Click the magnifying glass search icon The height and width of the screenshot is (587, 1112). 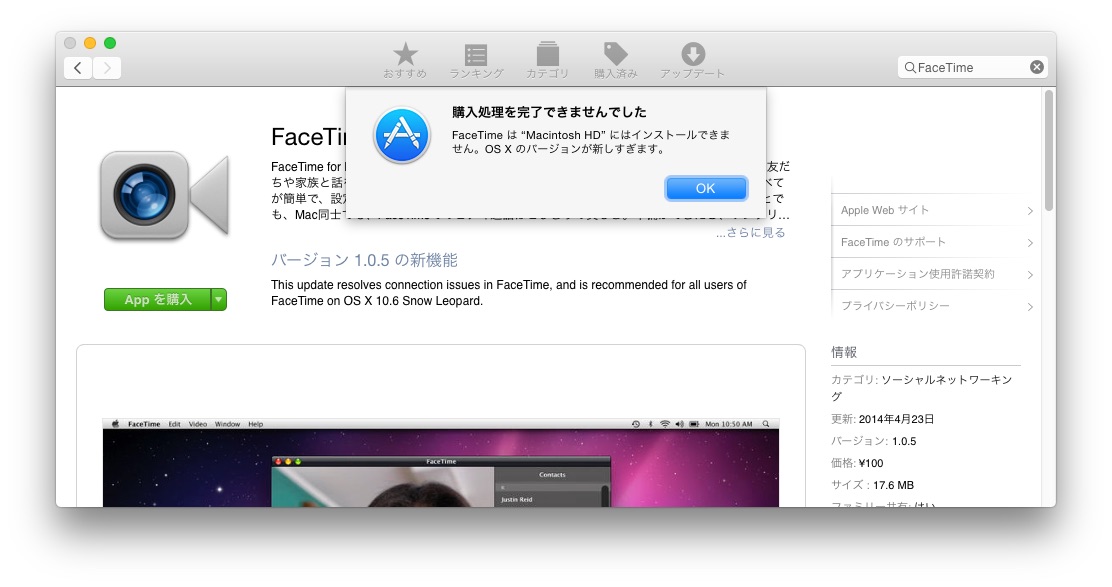910,68
